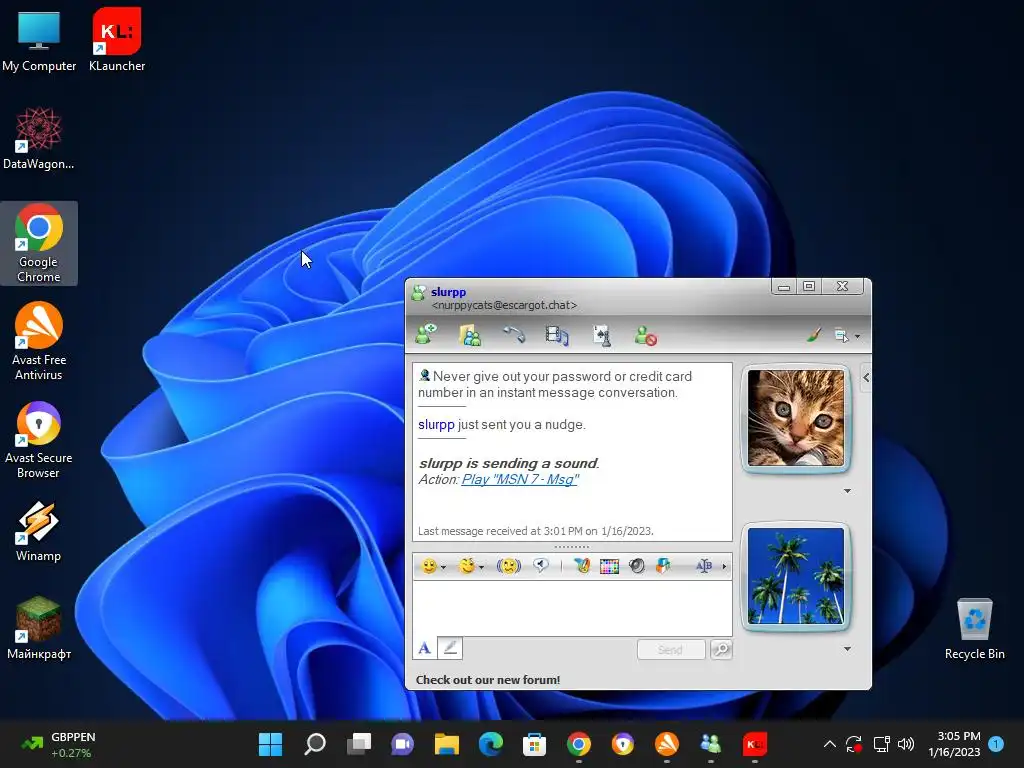Select the KLauncher desktop shortcut
Viewport: 1024px width, 768px height.
[x=117, y=39]
